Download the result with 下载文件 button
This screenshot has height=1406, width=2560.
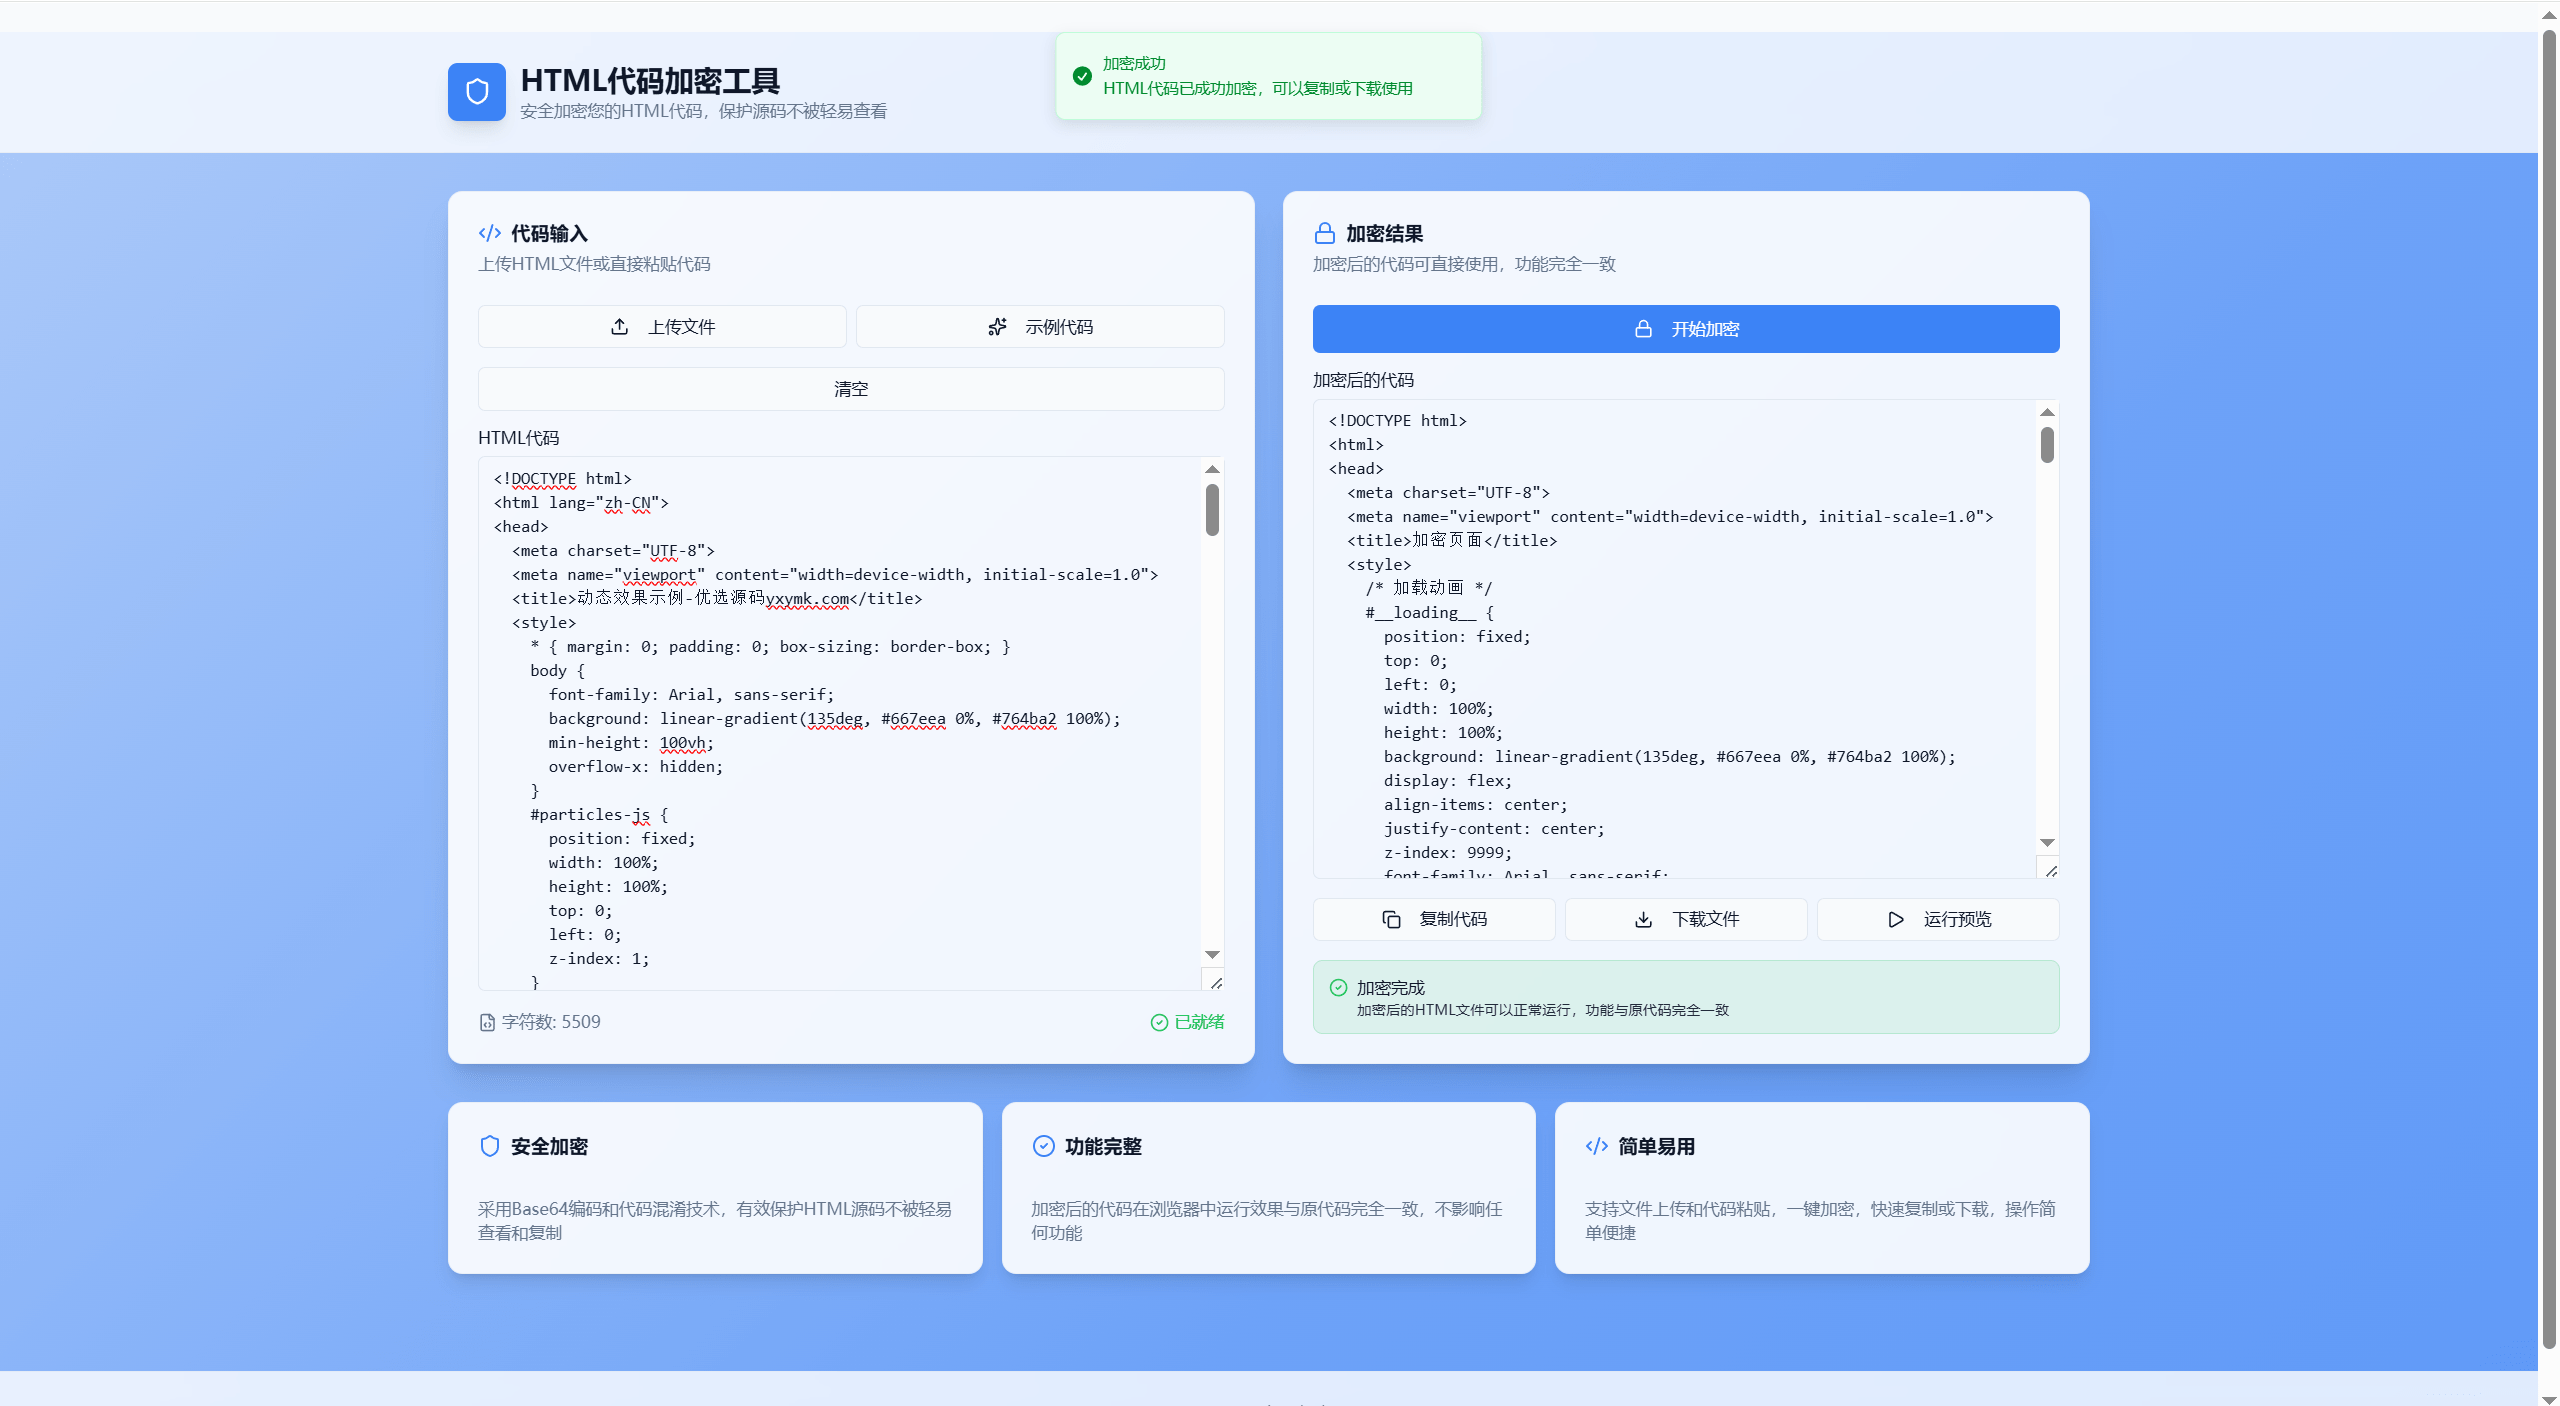(1686, 919)
